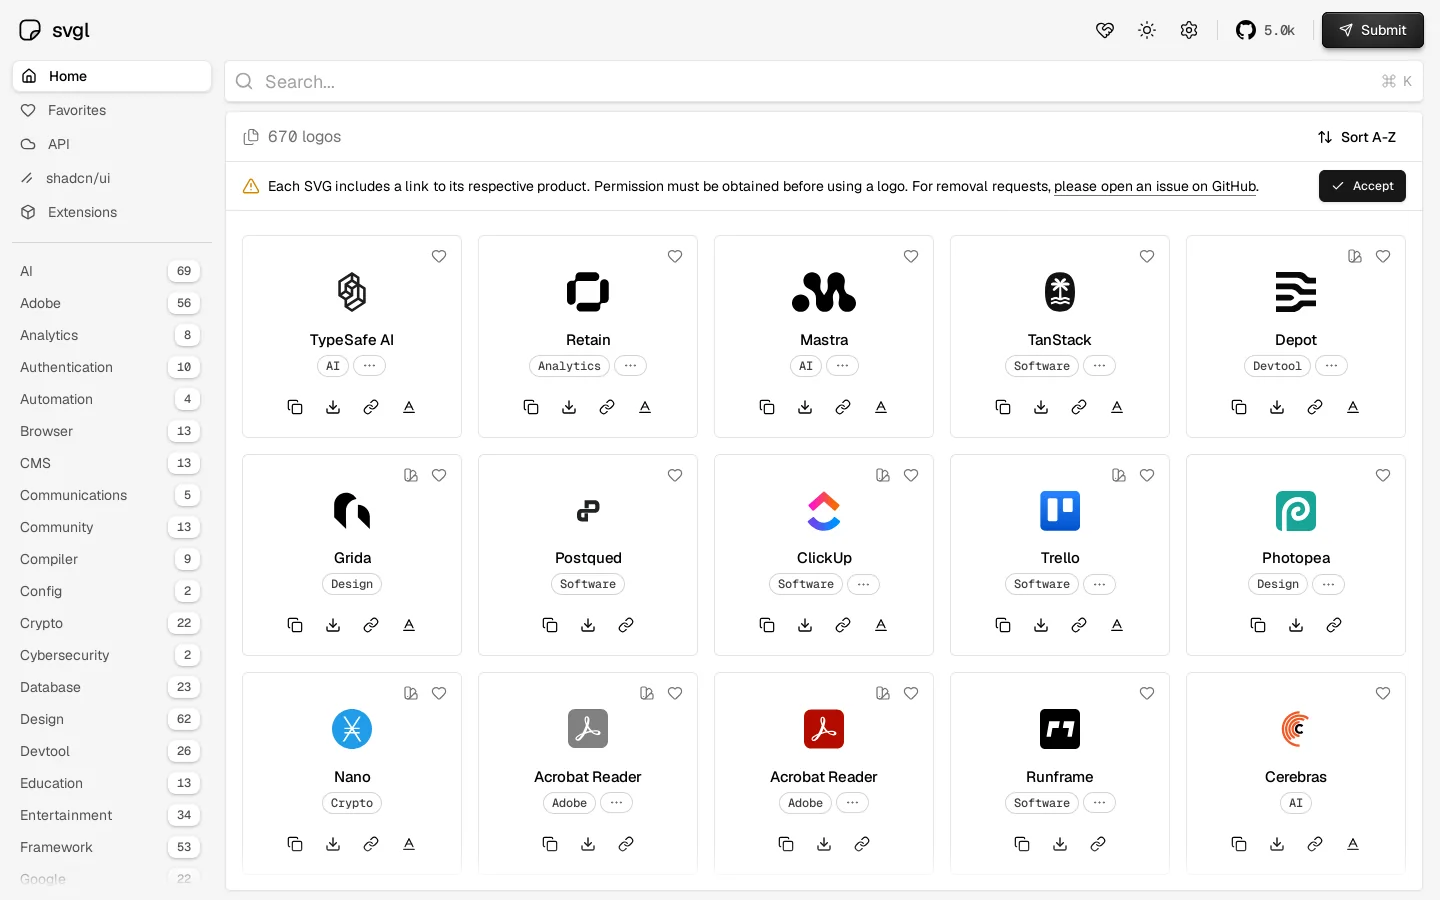
Task: Click the heart-handshake sponsor icon
Action: tap(1105, 30)
